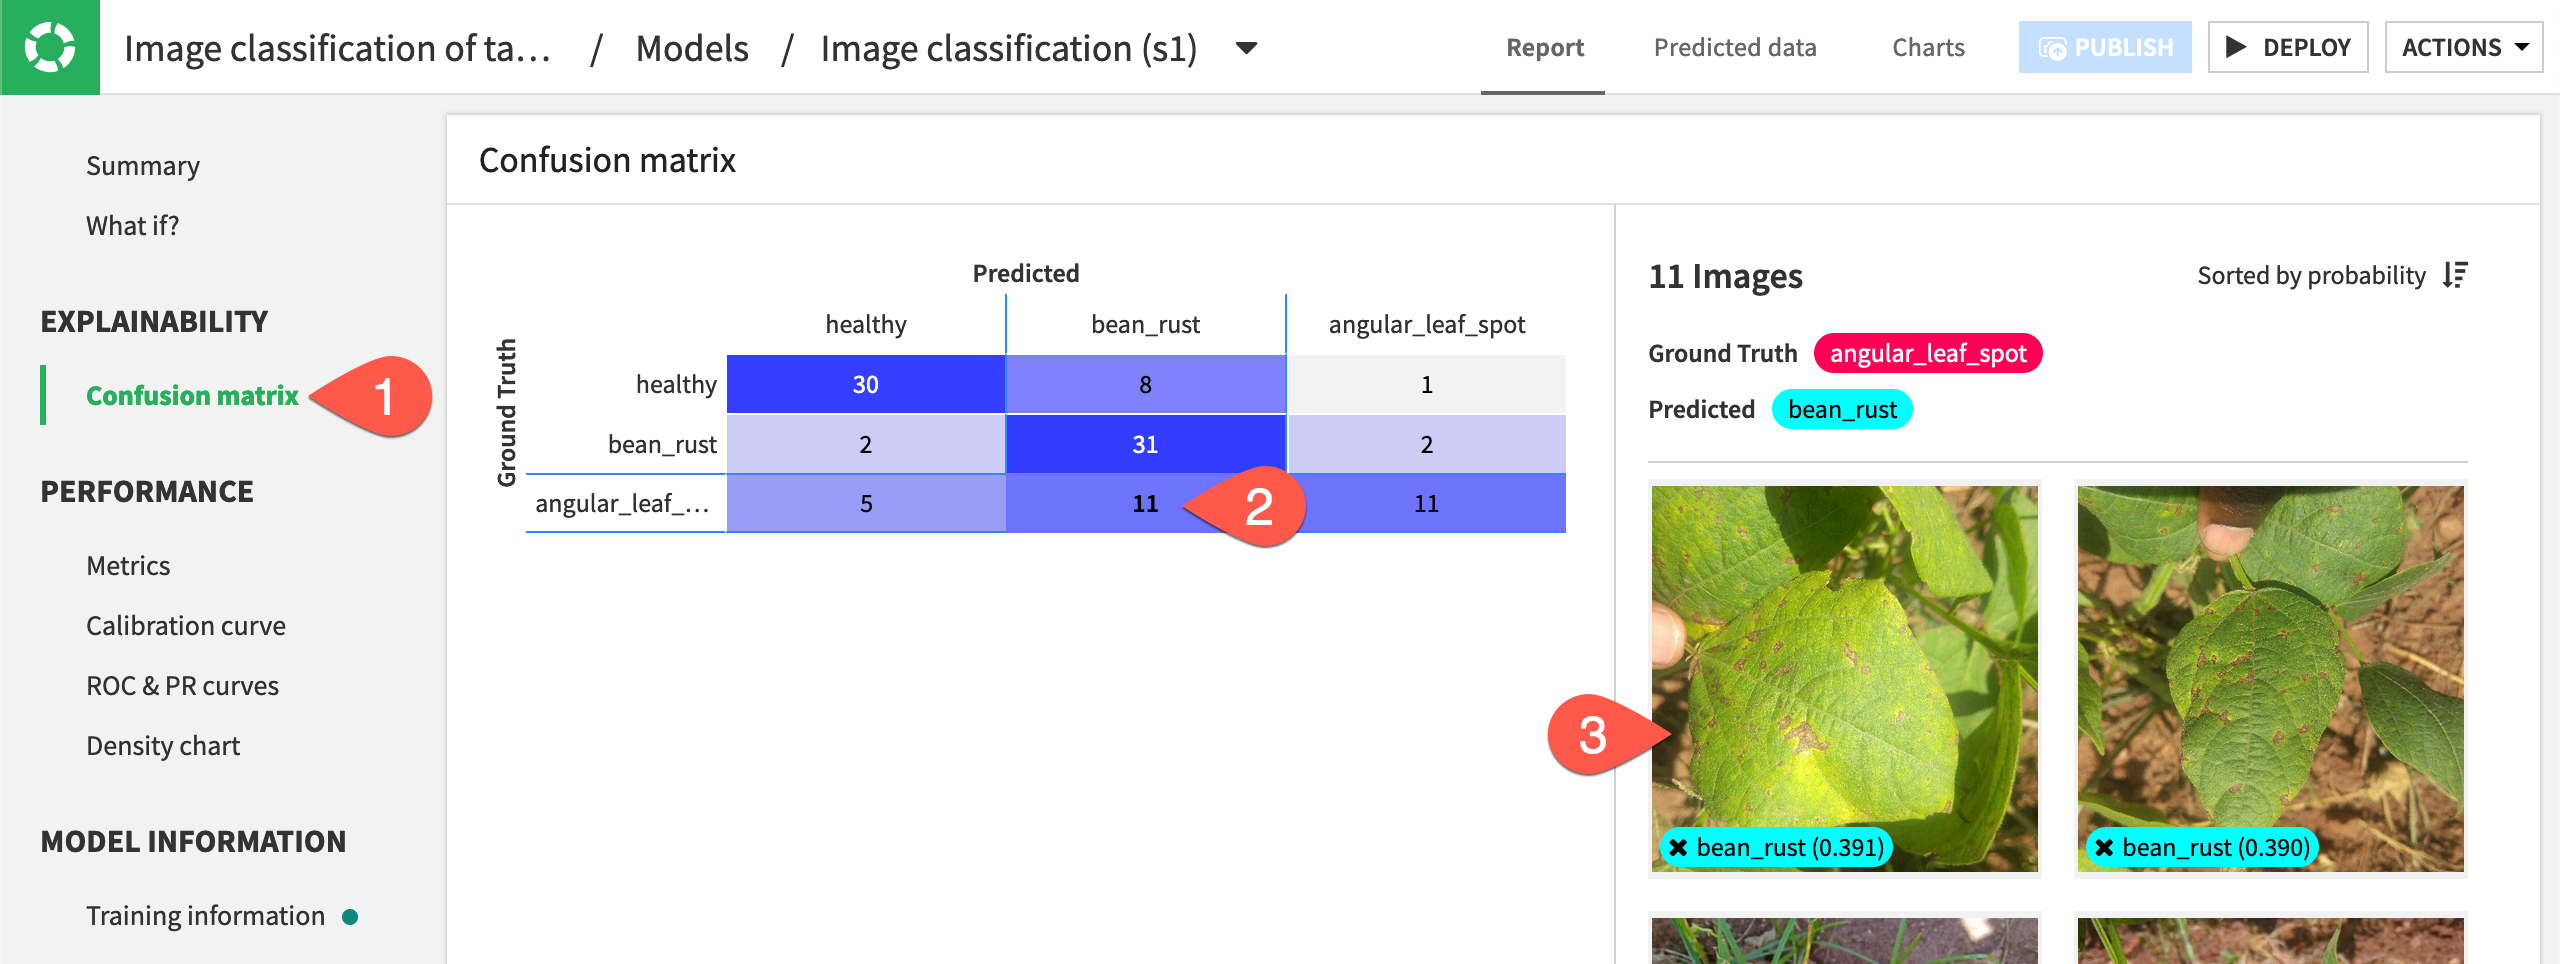The image size is (2560, 964).
Task: Select the Report tab
Action: pyautogui.click(x=1543, y=47)
